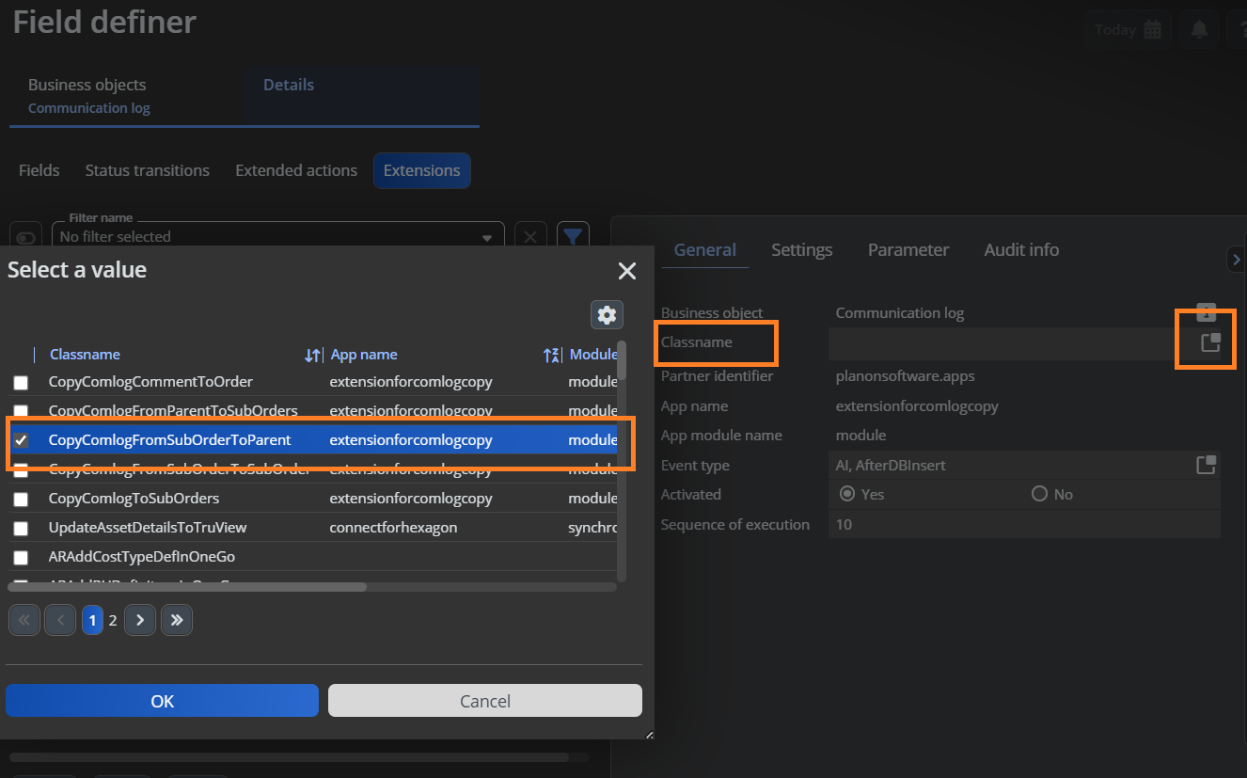Screen dimensions: 1247x778
Task: Open the Parameter tab
Action: (x=908, y=250)
